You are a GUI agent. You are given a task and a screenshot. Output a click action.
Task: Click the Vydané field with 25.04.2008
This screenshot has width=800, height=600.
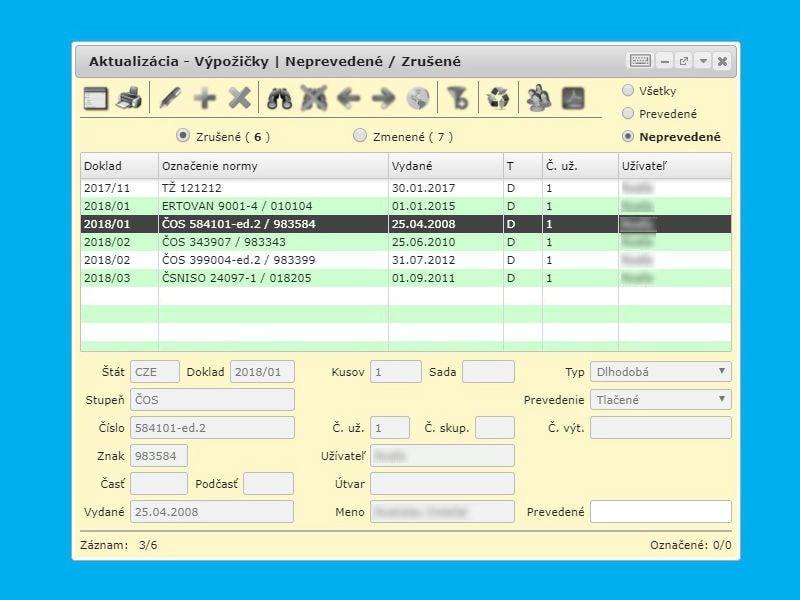212,512
